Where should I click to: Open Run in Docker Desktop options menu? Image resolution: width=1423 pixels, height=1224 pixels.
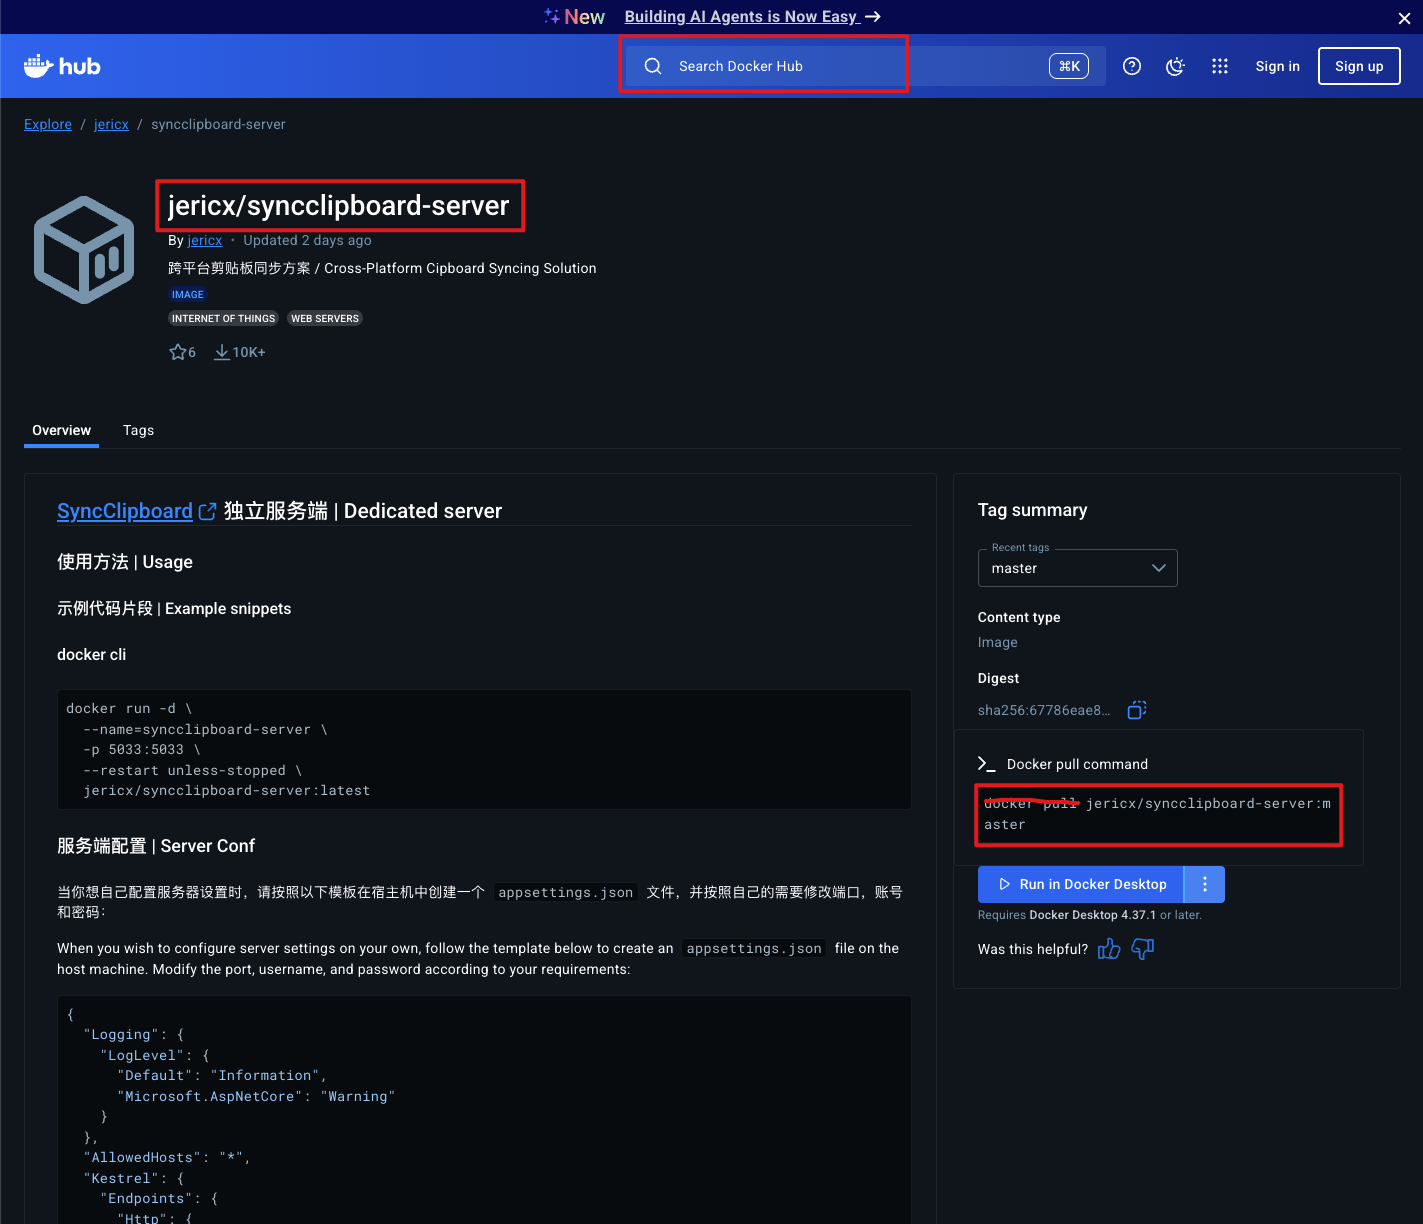[x=1205, y=884]
